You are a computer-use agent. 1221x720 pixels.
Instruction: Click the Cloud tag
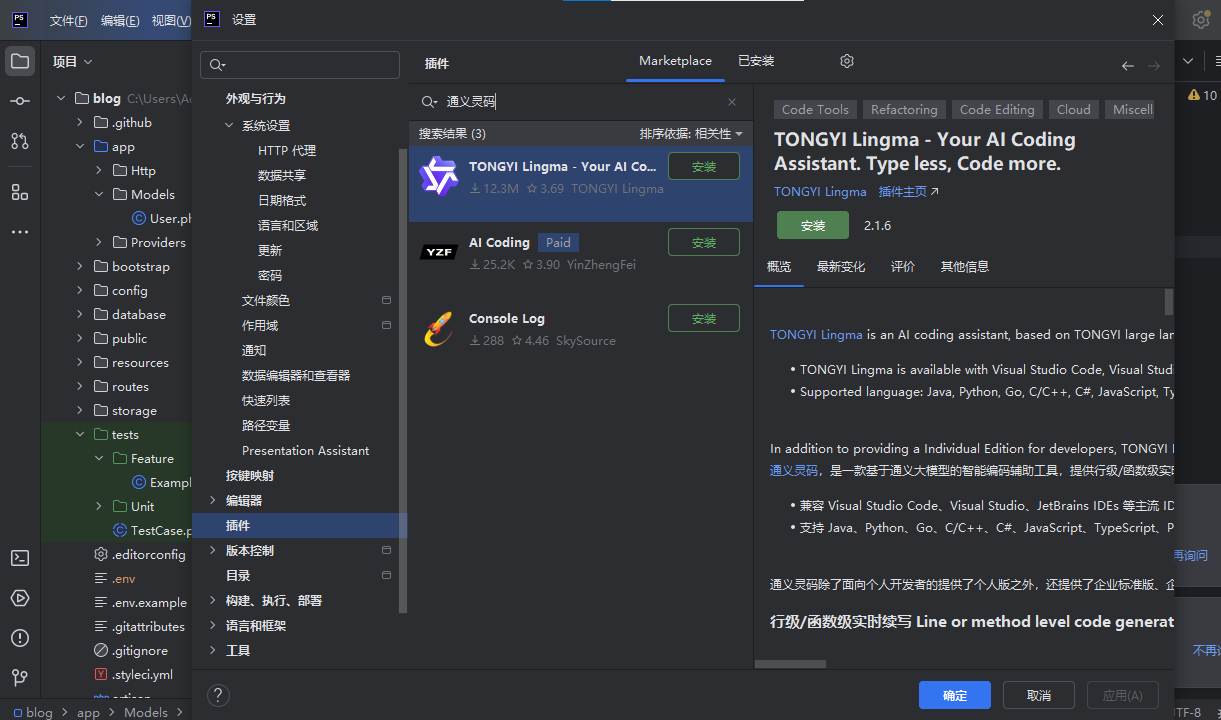pyautogui.click(x=1074, y=110)
